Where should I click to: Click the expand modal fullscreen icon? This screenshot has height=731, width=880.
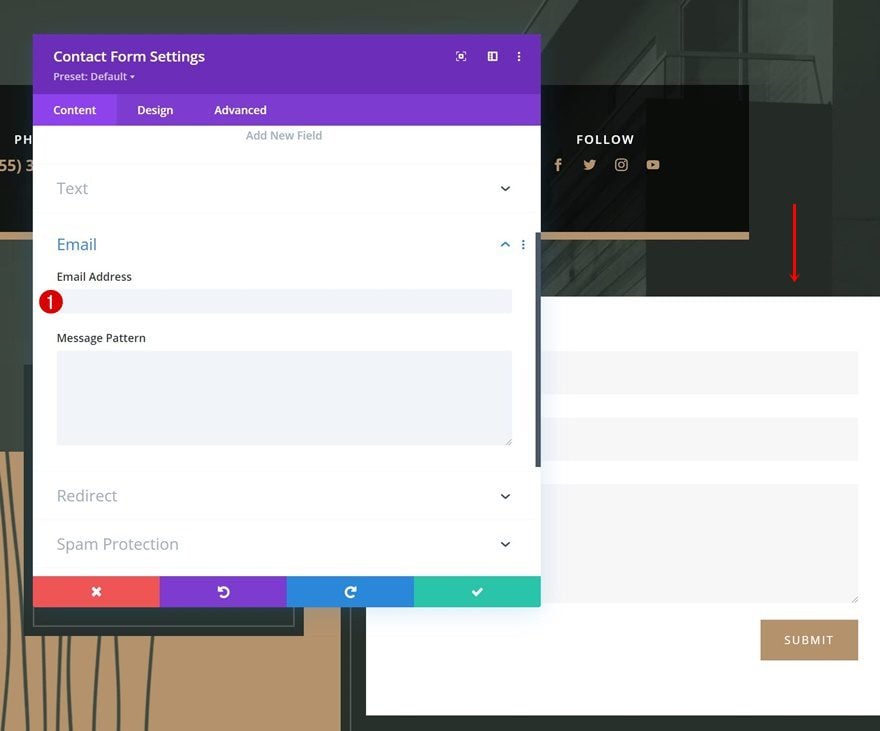(x=461, y=56)
